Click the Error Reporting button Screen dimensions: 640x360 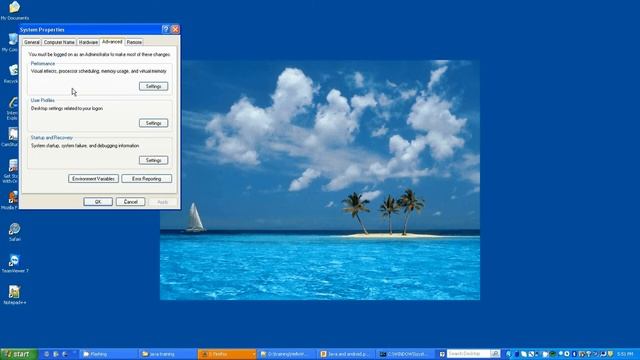(147, 178)
